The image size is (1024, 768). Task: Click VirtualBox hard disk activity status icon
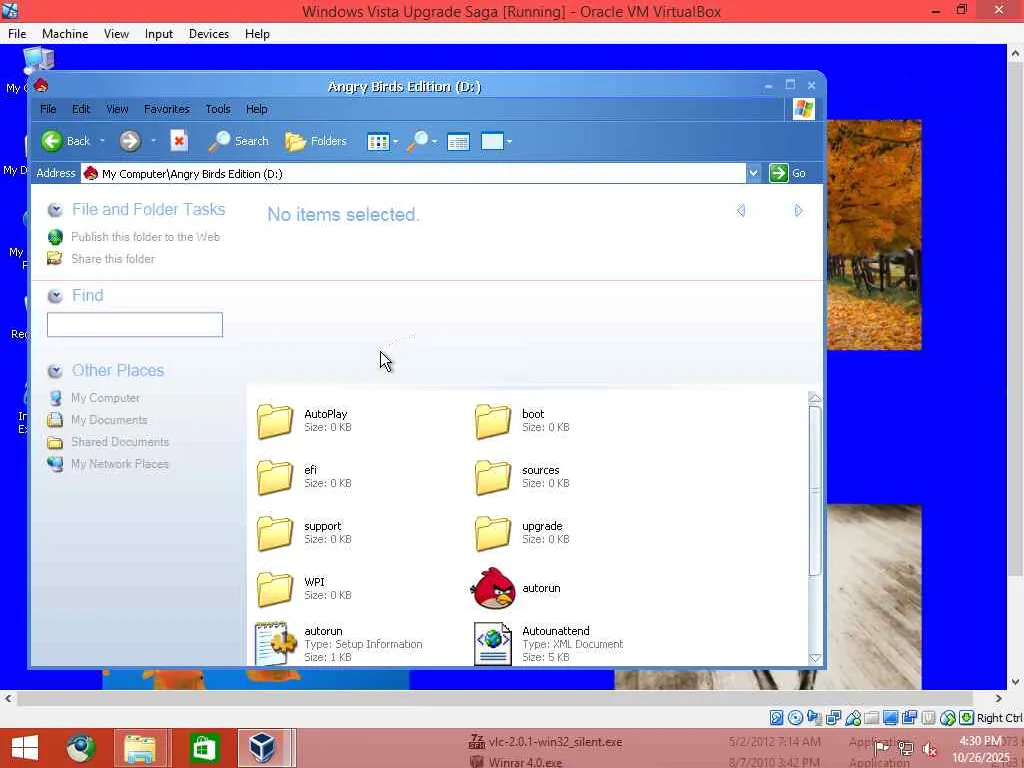point(776,718)
